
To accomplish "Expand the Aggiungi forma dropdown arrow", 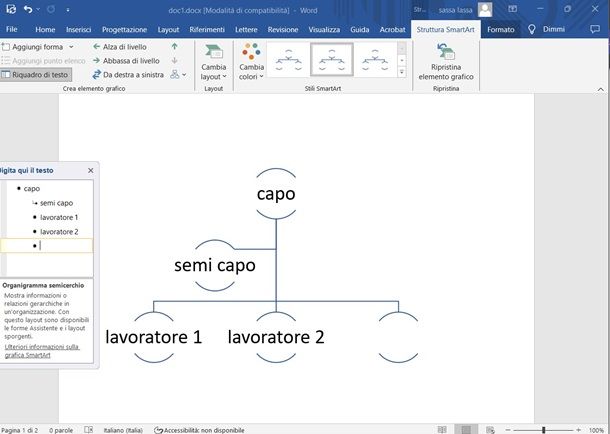I will [71, 47].
